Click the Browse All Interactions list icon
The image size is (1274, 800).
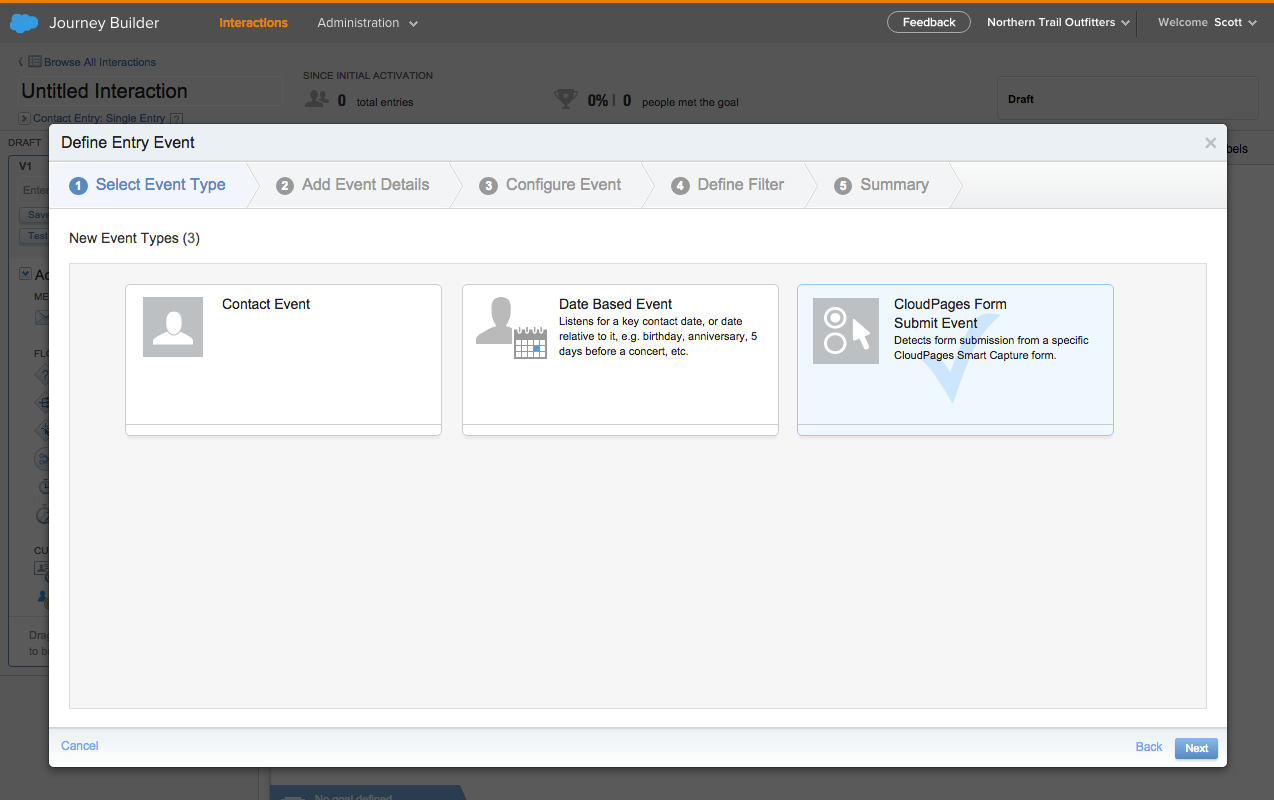point(35,62)
